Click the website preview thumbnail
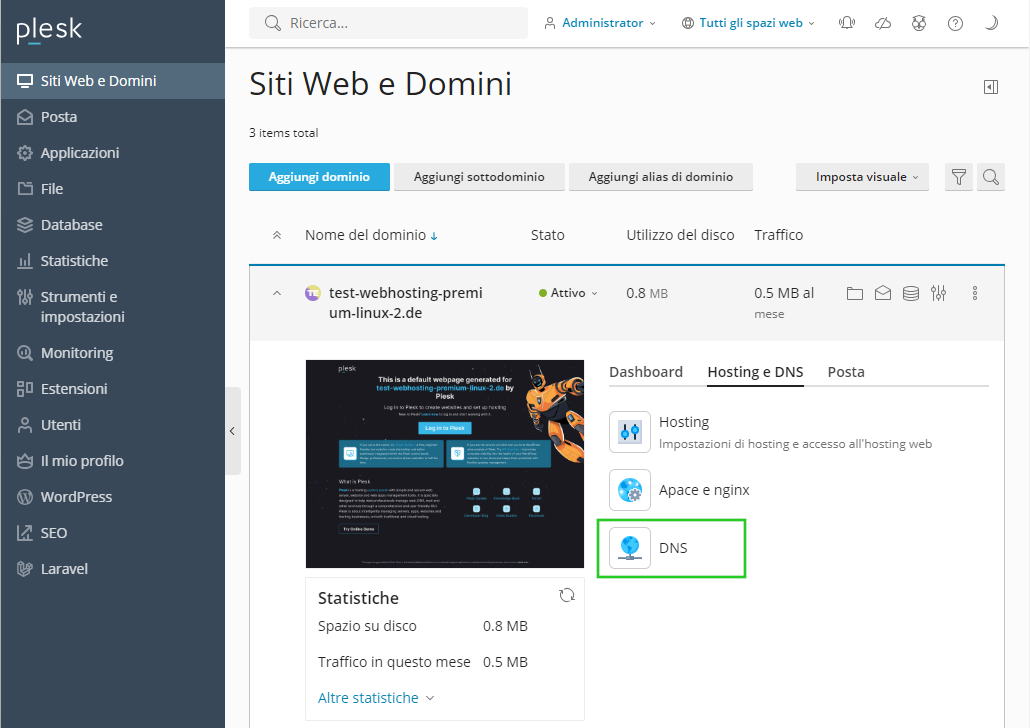 click(445, 464)
